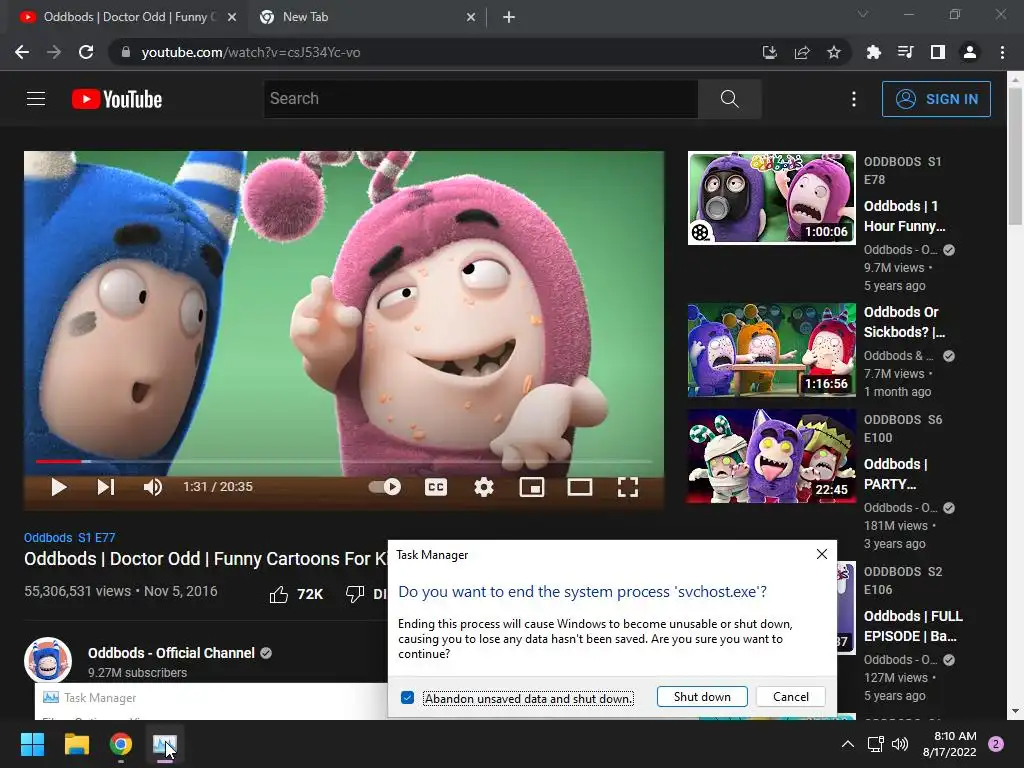1024x768 pixels.
Task: Toggle closed captions (CC)
Action: pos(436,487)
